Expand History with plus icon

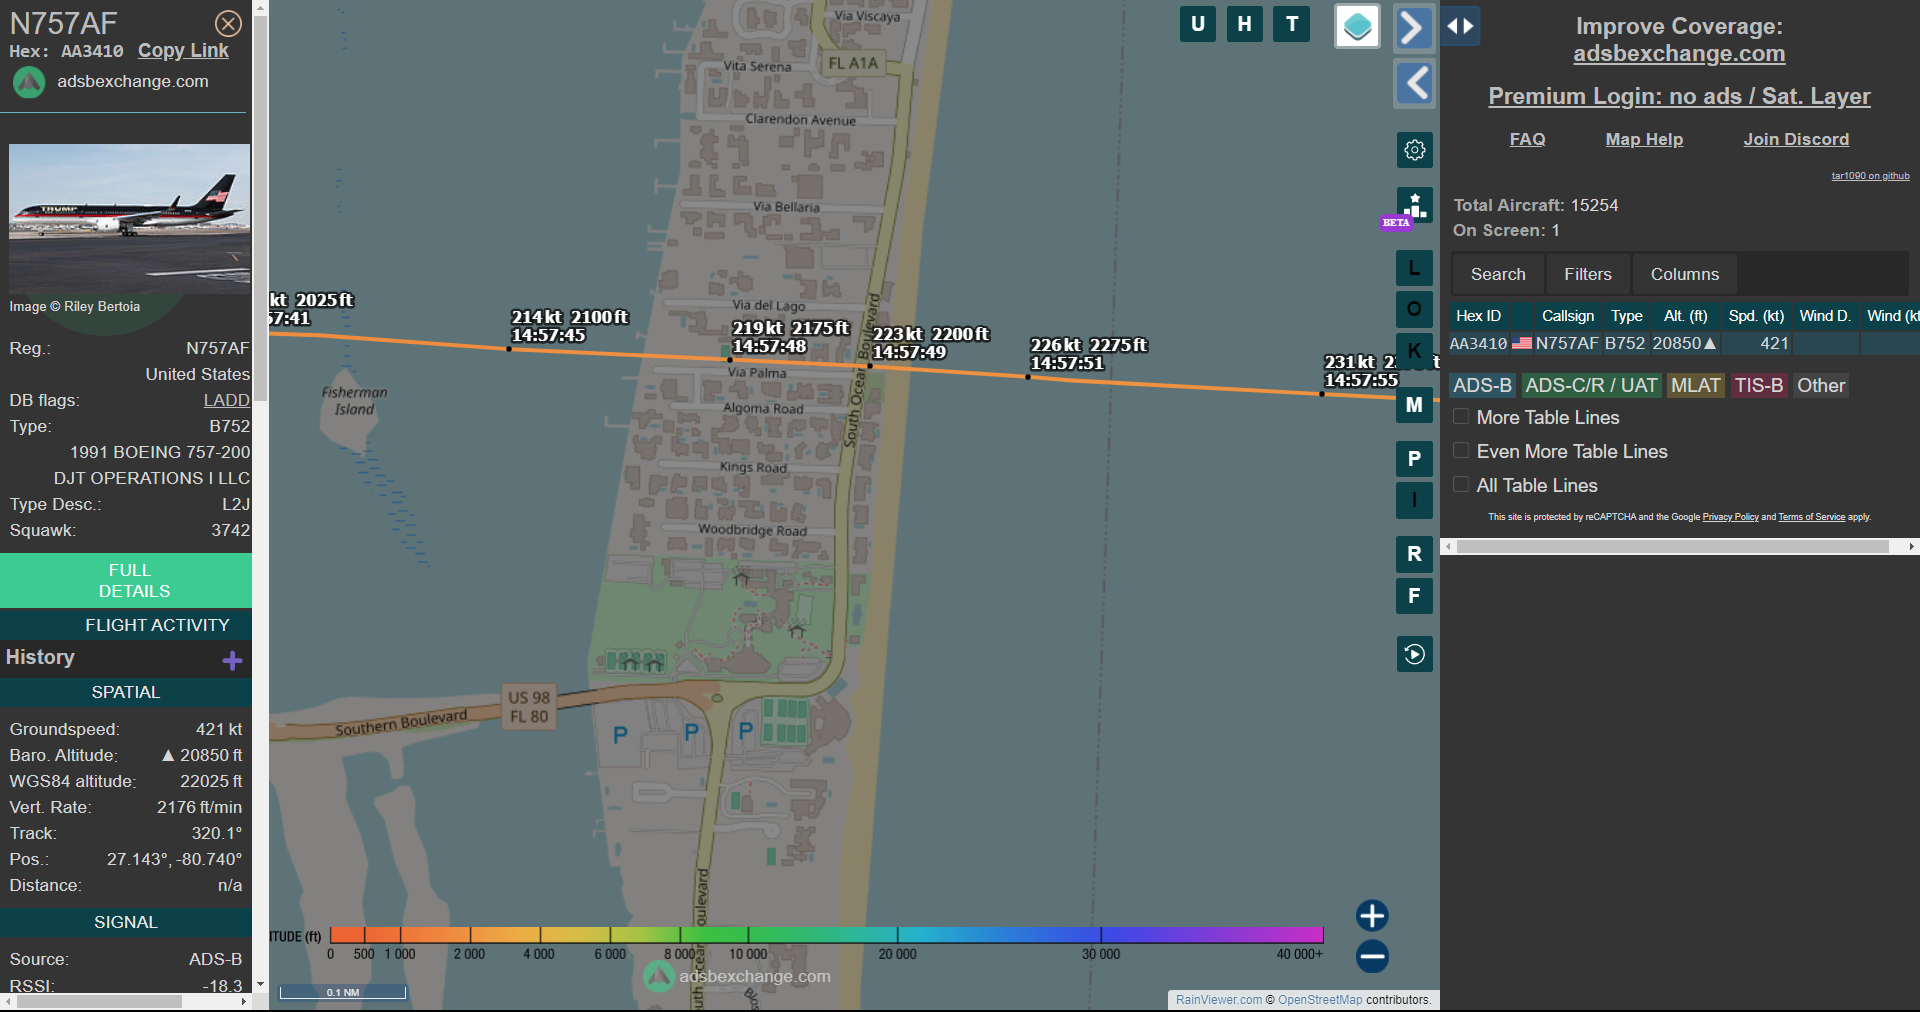[x=233, y=660]
